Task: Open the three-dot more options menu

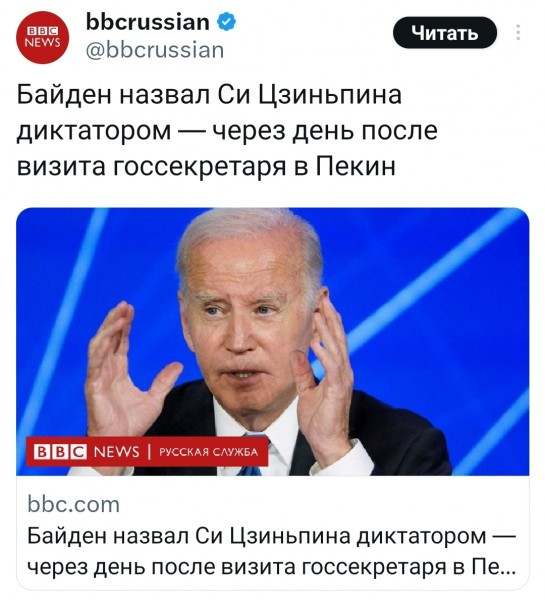Action: [518, 33]
